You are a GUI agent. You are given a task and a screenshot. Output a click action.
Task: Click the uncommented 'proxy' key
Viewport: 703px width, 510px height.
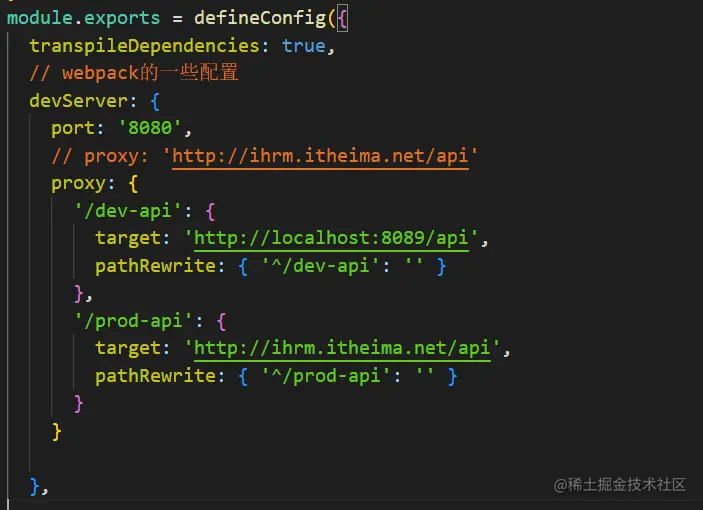click(x=78, y=184)
